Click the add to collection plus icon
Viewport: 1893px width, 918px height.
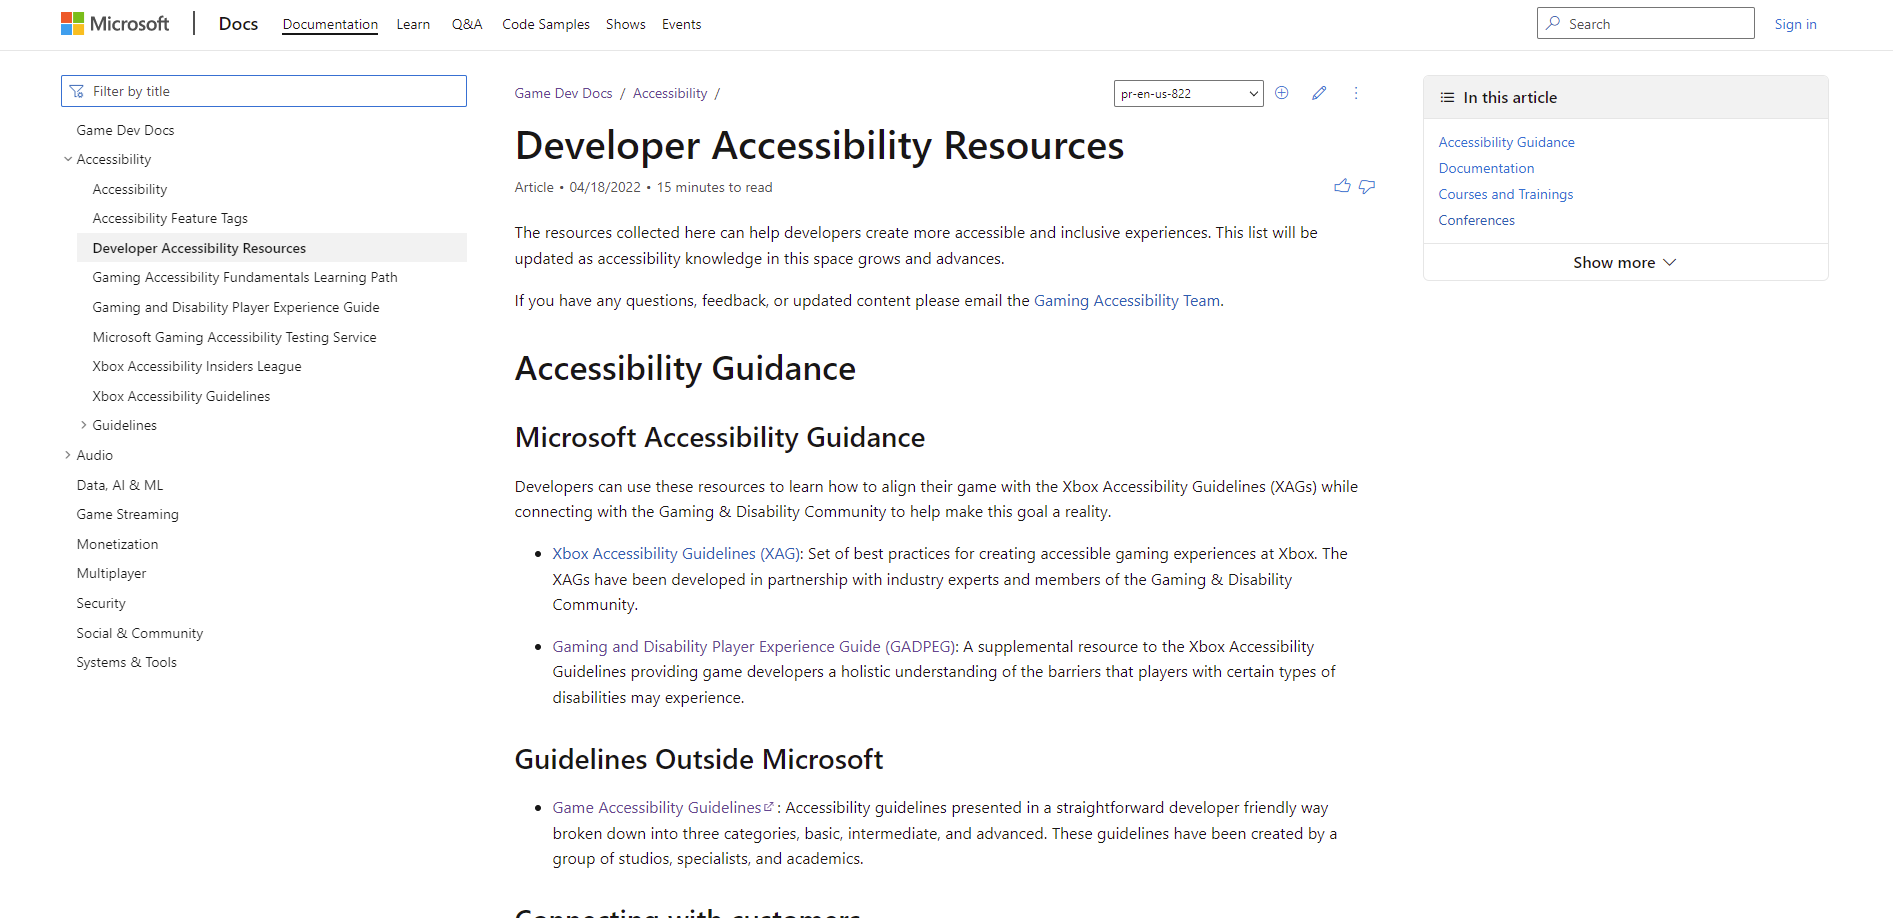point(1282,93)
